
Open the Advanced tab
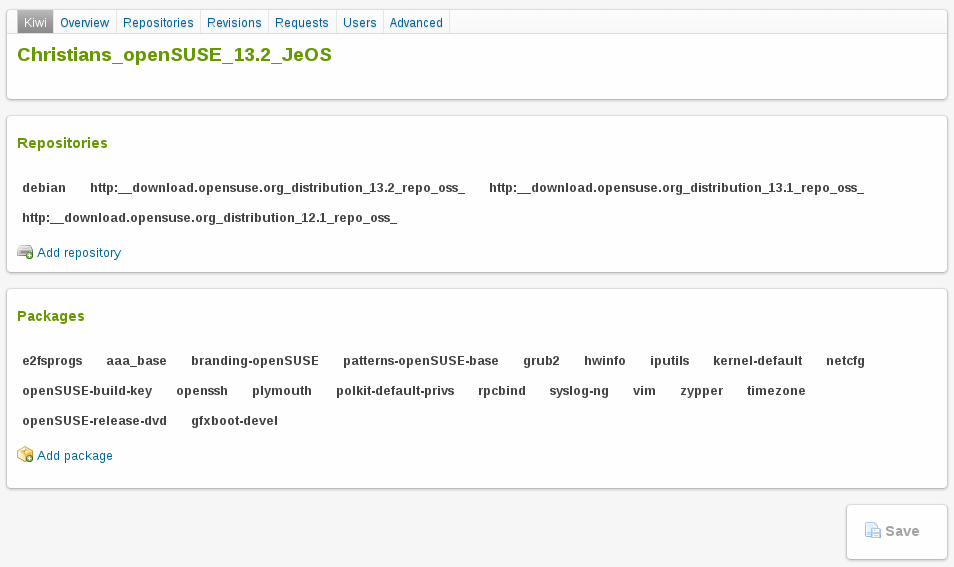click(x=416, y=22)
